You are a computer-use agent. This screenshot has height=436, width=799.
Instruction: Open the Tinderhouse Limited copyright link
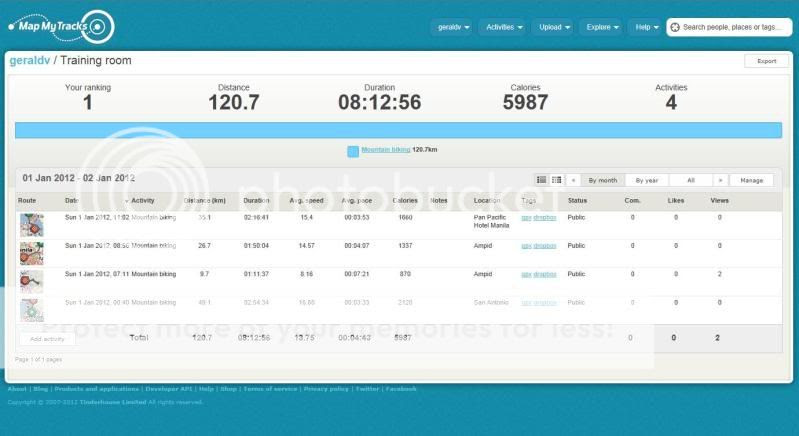[x=113, y=402]
